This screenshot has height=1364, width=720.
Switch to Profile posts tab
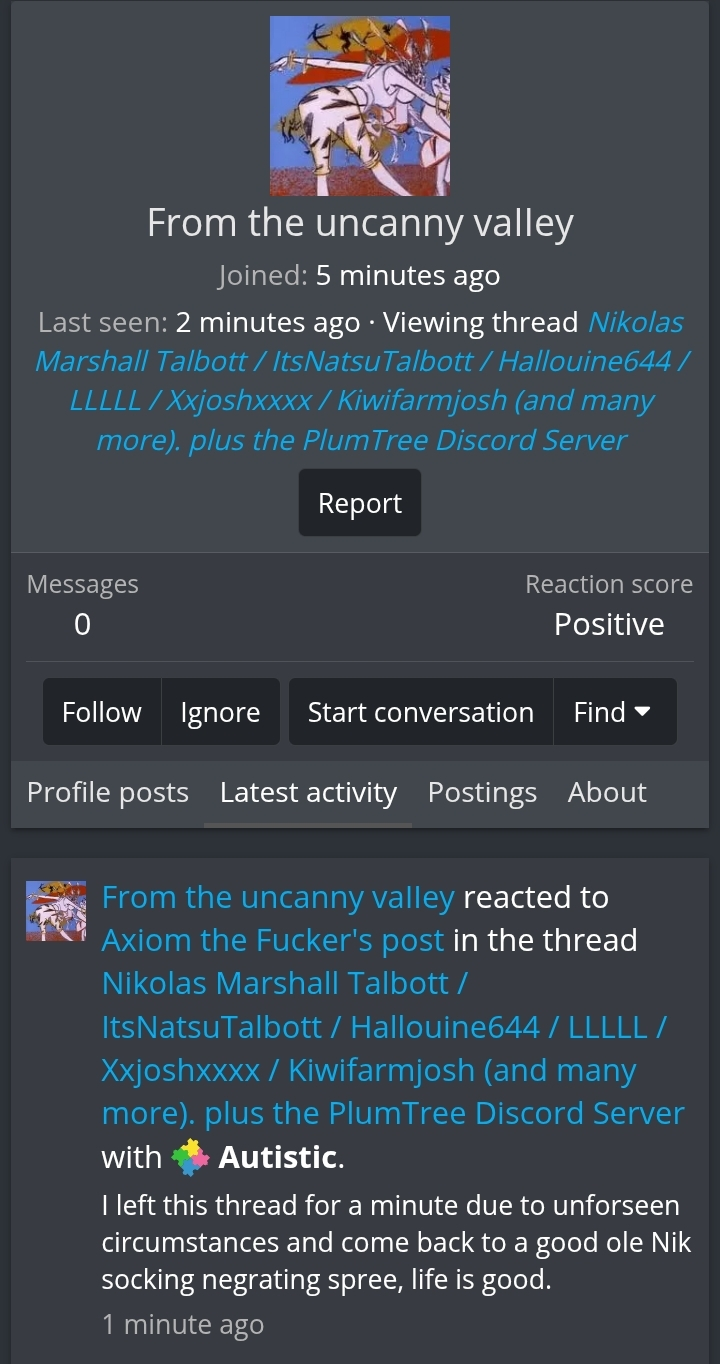click(x=108, y=793)
